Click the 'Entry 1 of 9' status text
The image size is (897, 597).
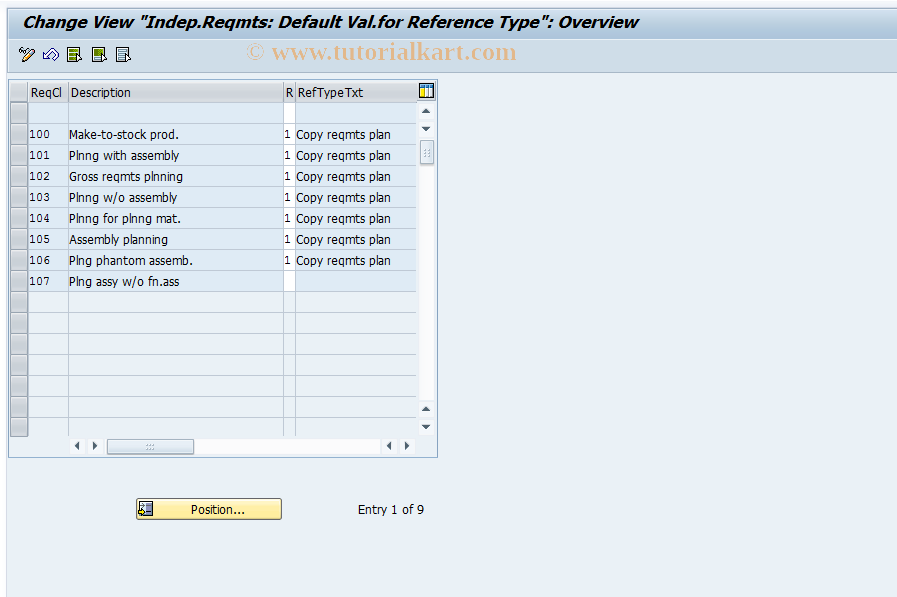tap(391, 510)
